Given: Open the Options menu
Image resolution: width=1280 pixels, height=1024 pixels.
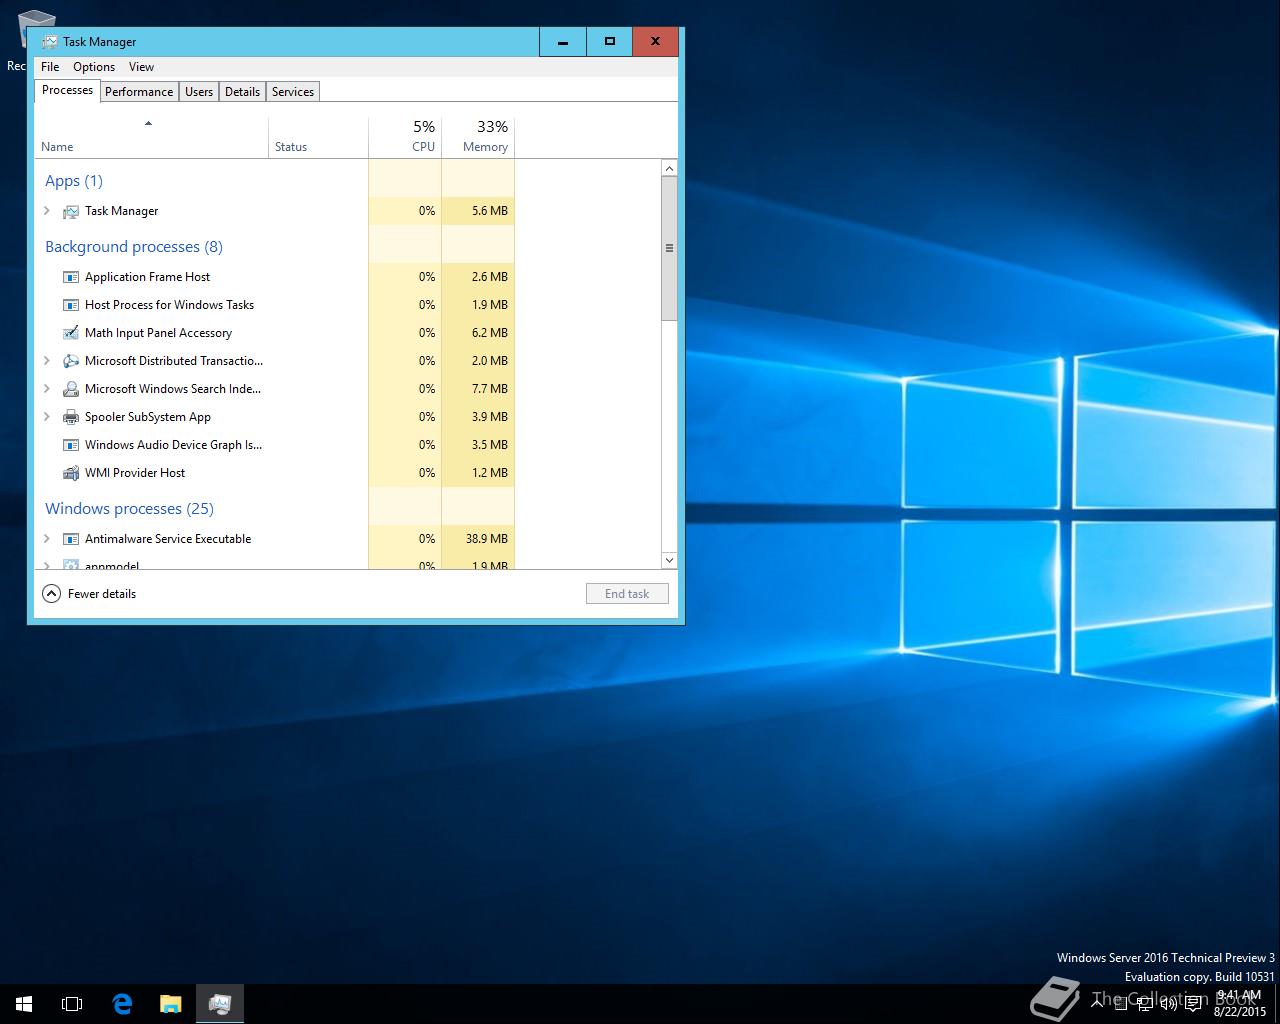Looking at the screenshot, I should point(94,67).
